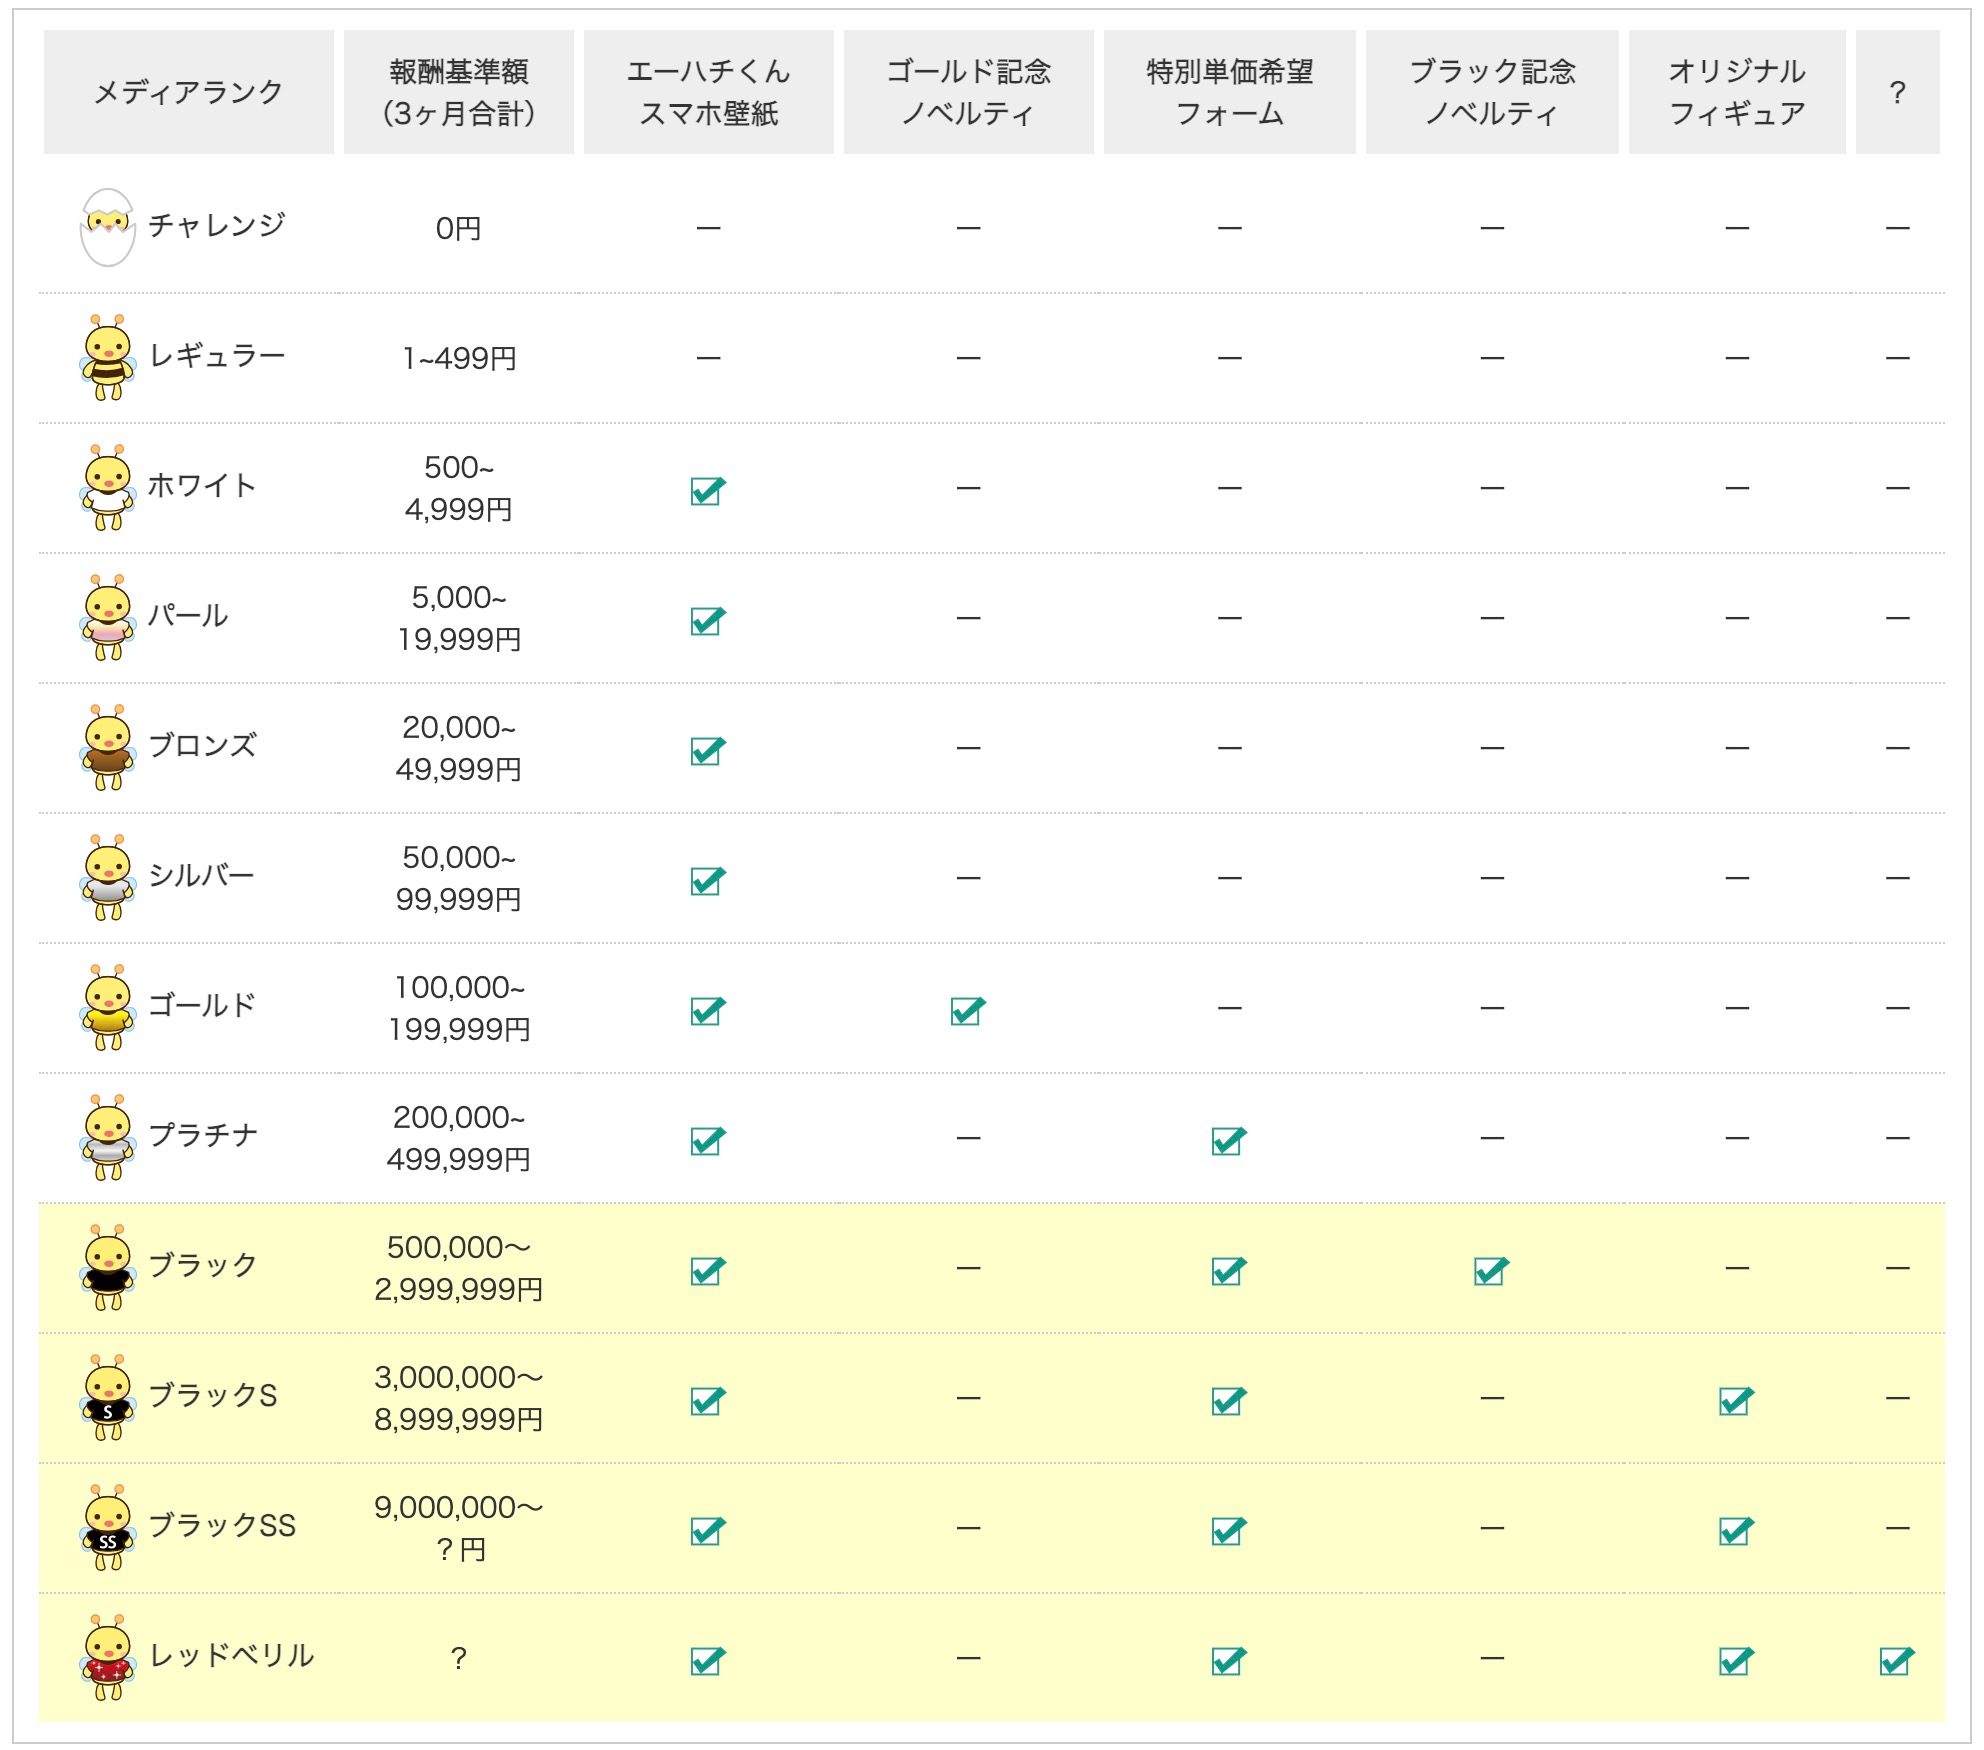Click the シルバー rank name text
The height and width of the screenshot is (1750, 1984).
coord(201,875)
